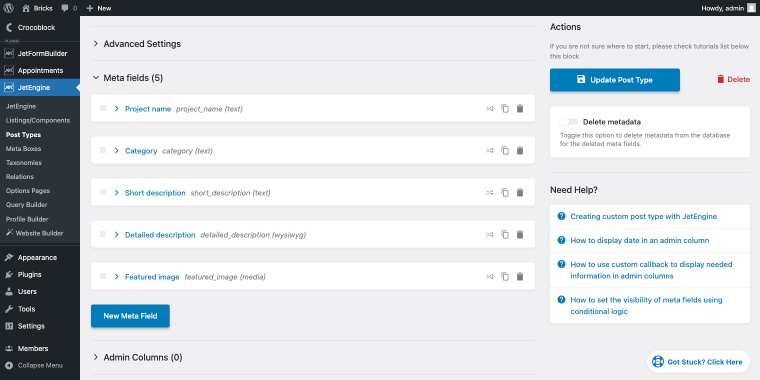Click the drag handle of Featured image field
This screenshot has width=760, height=380.
pyautogui.click(x=103, y=276)
